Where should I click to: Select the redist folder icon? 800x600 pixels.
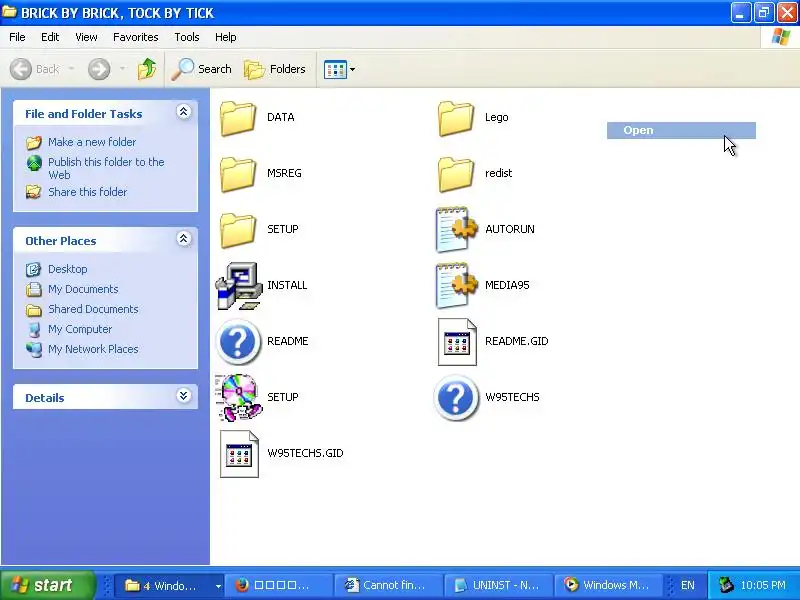[456, 174]
